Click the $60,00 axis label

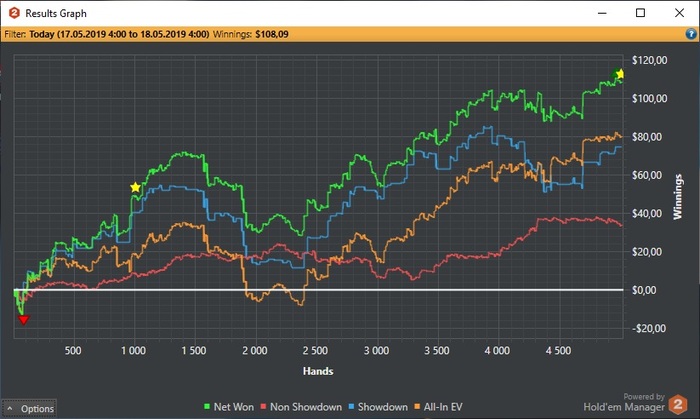647,175
